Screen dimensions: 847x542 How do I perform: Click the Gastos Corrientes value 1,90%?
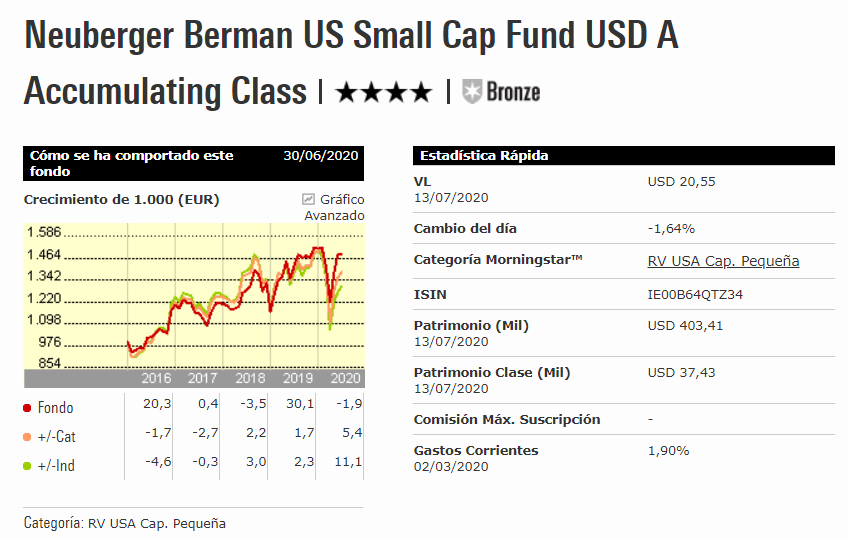coord(669,451)
